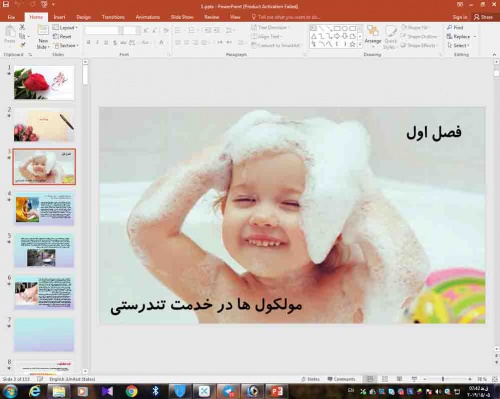Open the File tab
This screenshot has width=500, height=399.
11,17
